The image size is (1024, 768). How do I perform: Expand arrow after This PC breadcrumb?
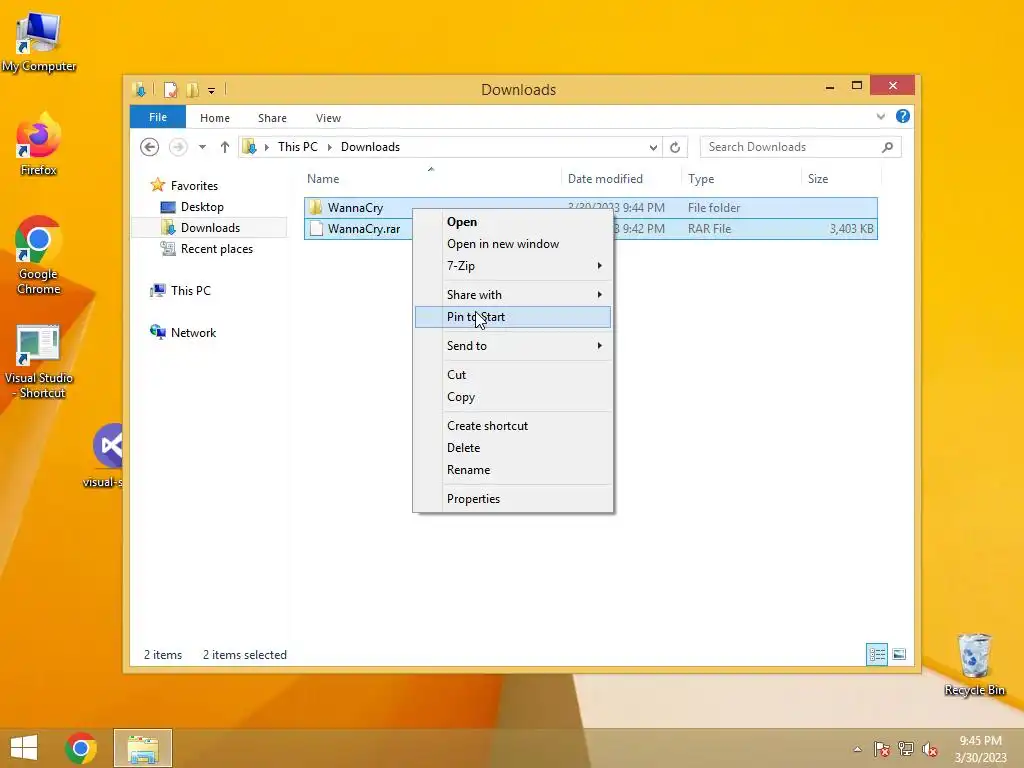pyautogui.click(x=330, y=147)
